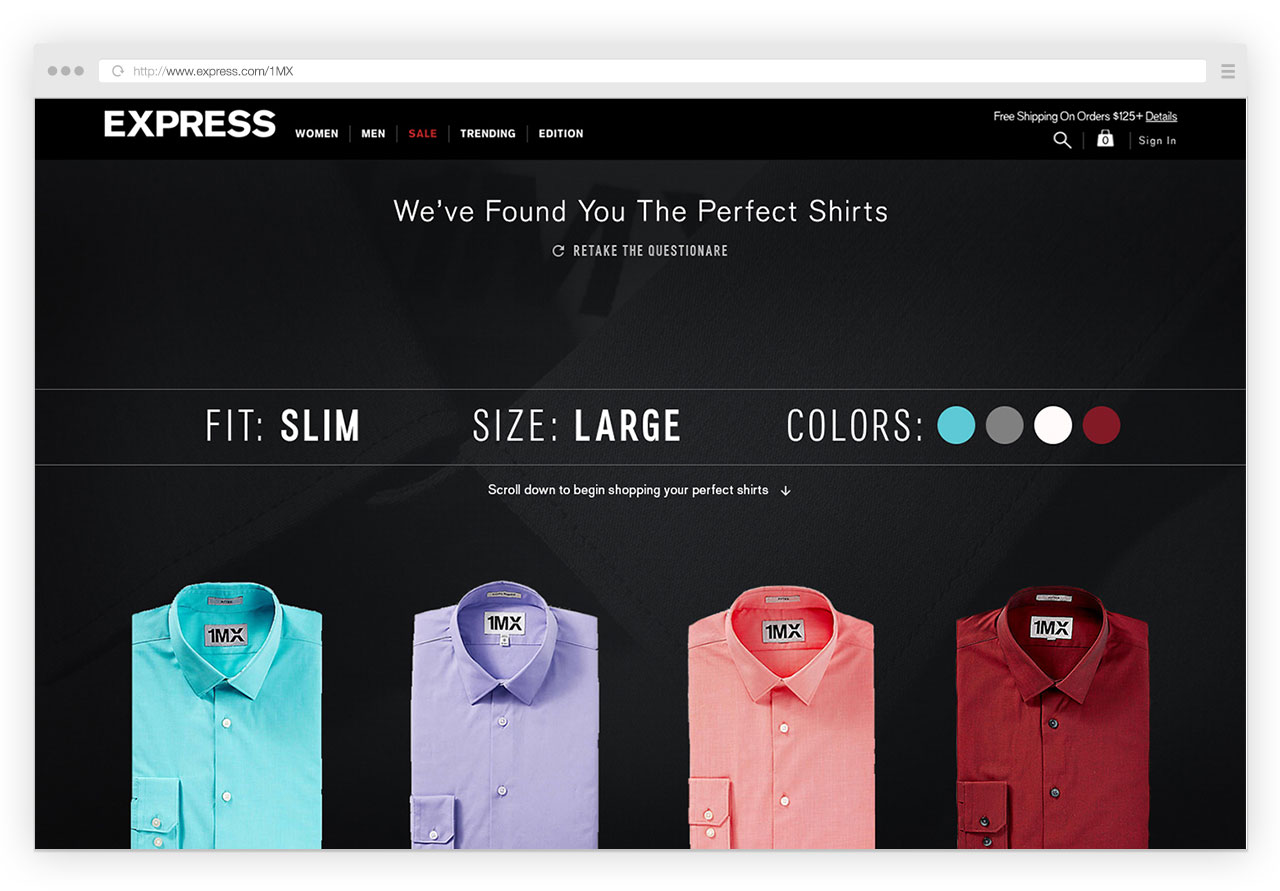Viewport: 1280px width, 891px height.
Task: Open the search magnifier icon
Action: click(1062, 140)
